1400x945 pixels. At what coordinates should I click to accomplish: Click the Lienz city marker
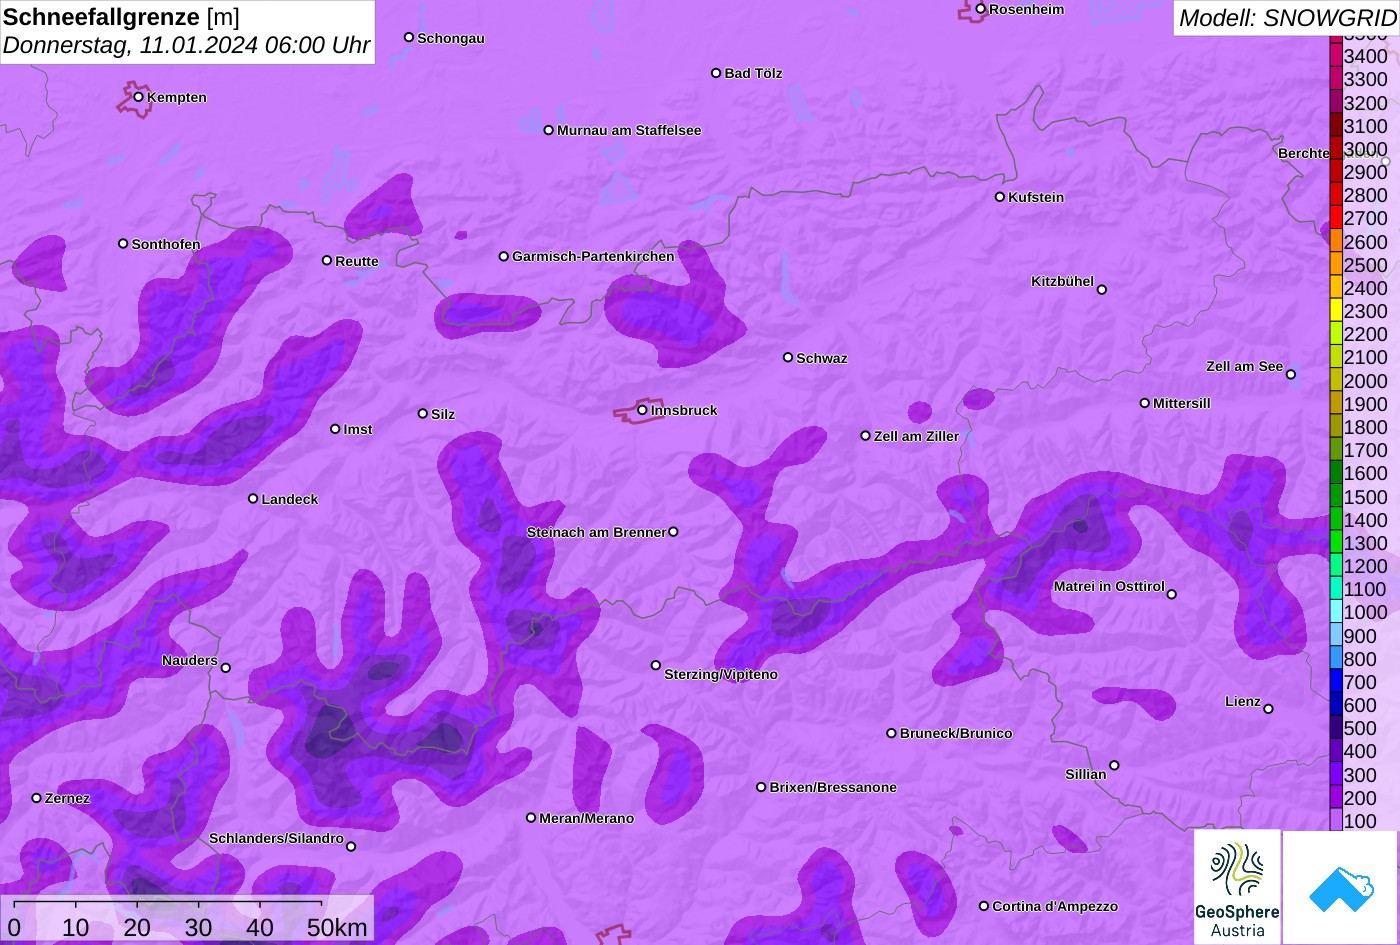click(x=1268, y=709)
